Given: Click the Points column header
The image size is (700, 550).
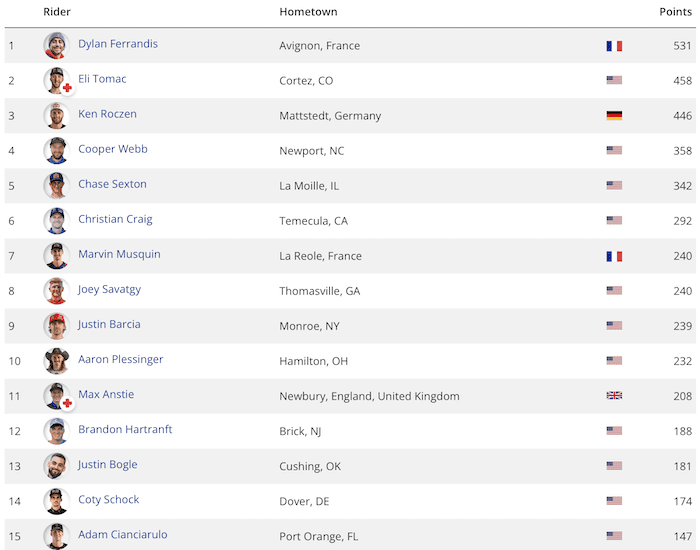Looking at the screenshot, I should (x=675, y=12).
